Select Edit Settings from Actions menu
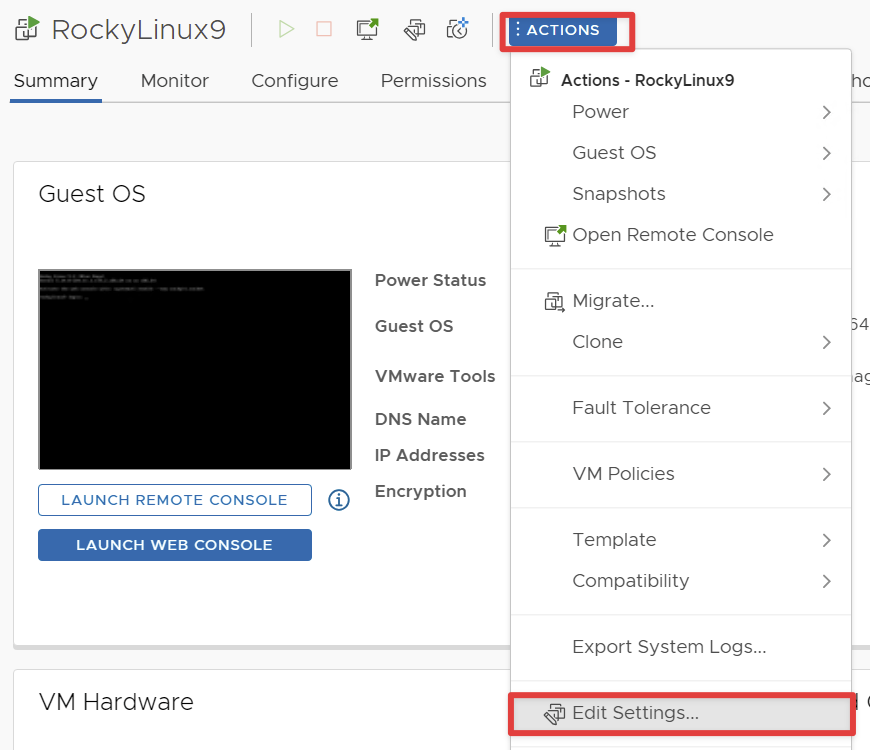This screenshot has height=750, width=870. [x=635, y=713]
